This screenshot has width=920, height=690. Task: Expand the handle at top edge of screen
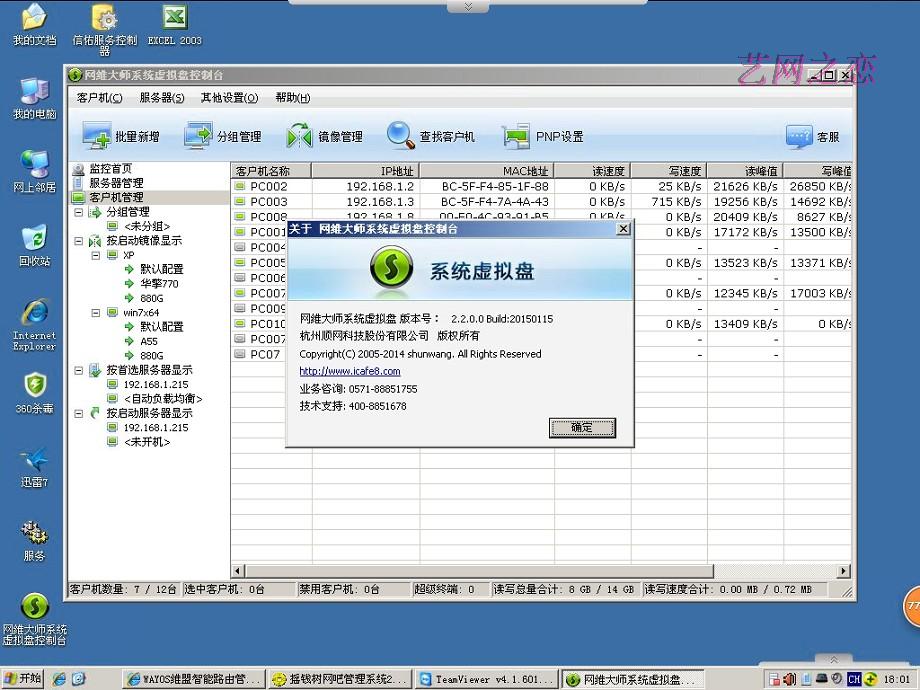[468, 6]
